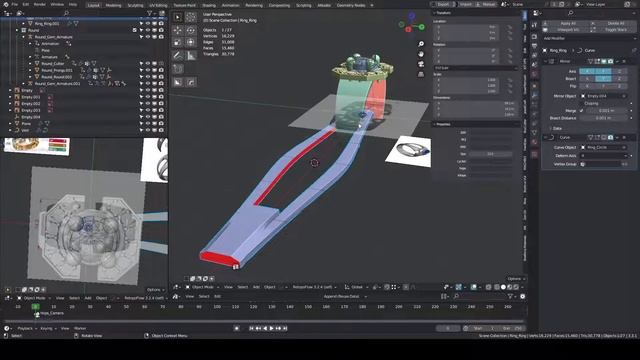The height and width of the screenshot is (360, 640).
Task: Switch to the Geometry Nodes workspace tab
Action: [x=351, y=5]
